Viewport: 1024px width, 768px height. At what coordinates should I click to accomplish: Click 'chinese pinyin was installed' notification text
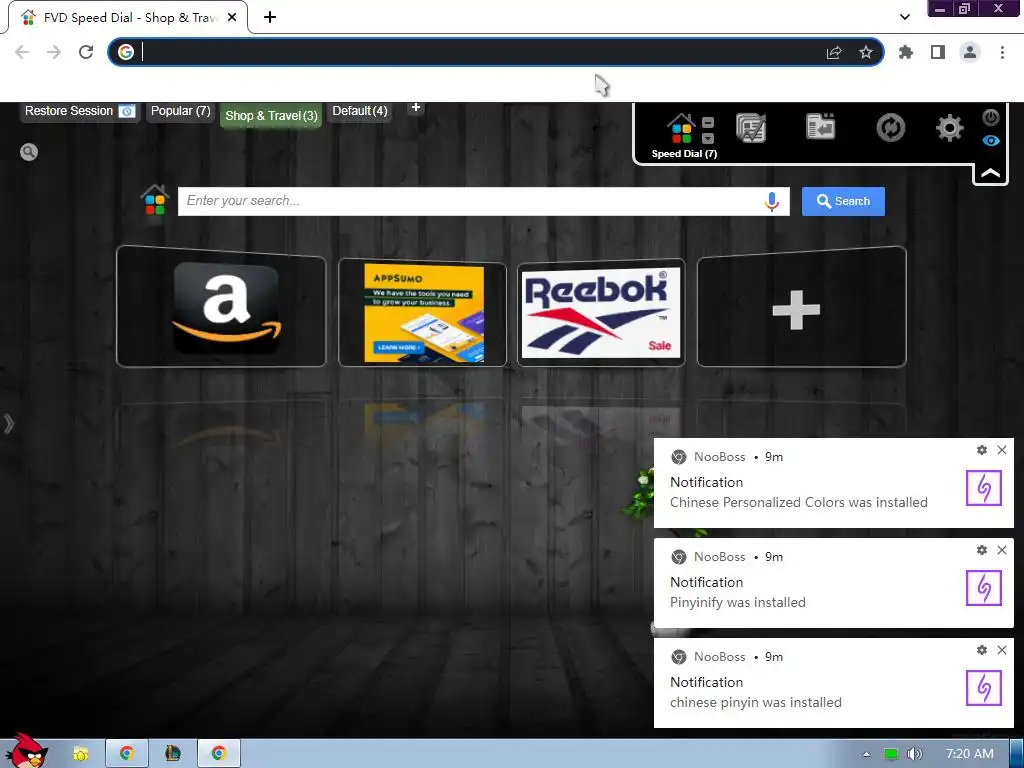[756, 702]
